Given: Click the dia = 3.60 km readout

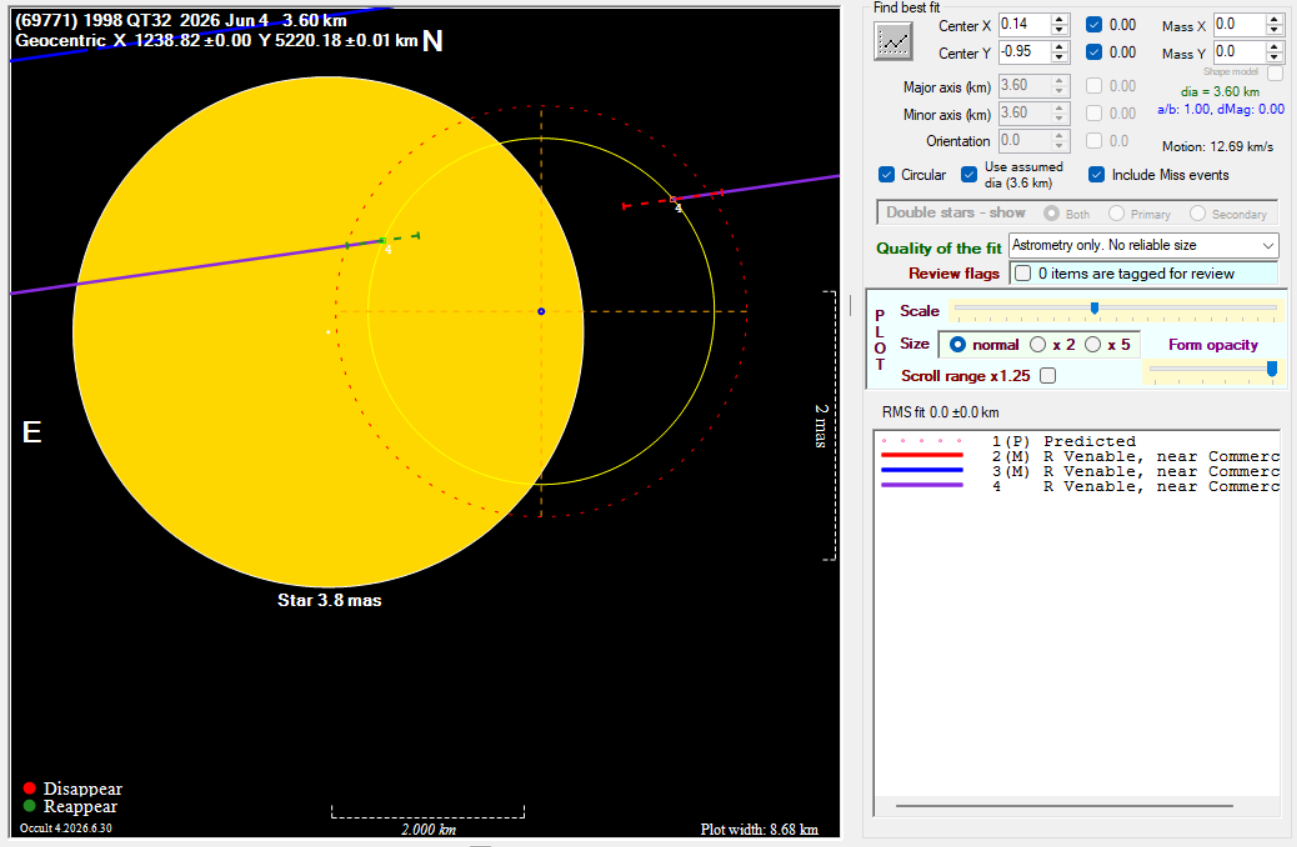Looking at the screenshot, I should click(1220, 91).
